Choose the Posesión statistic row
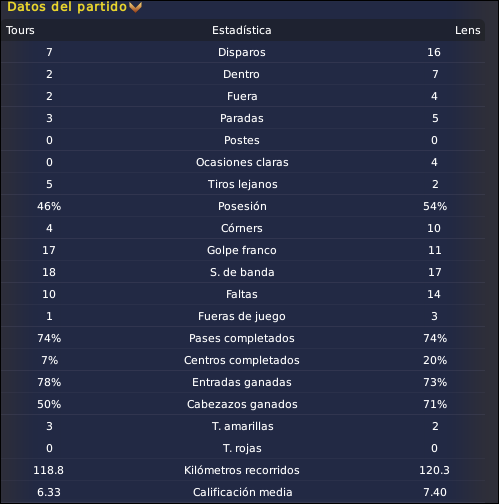 pos(243,206)
